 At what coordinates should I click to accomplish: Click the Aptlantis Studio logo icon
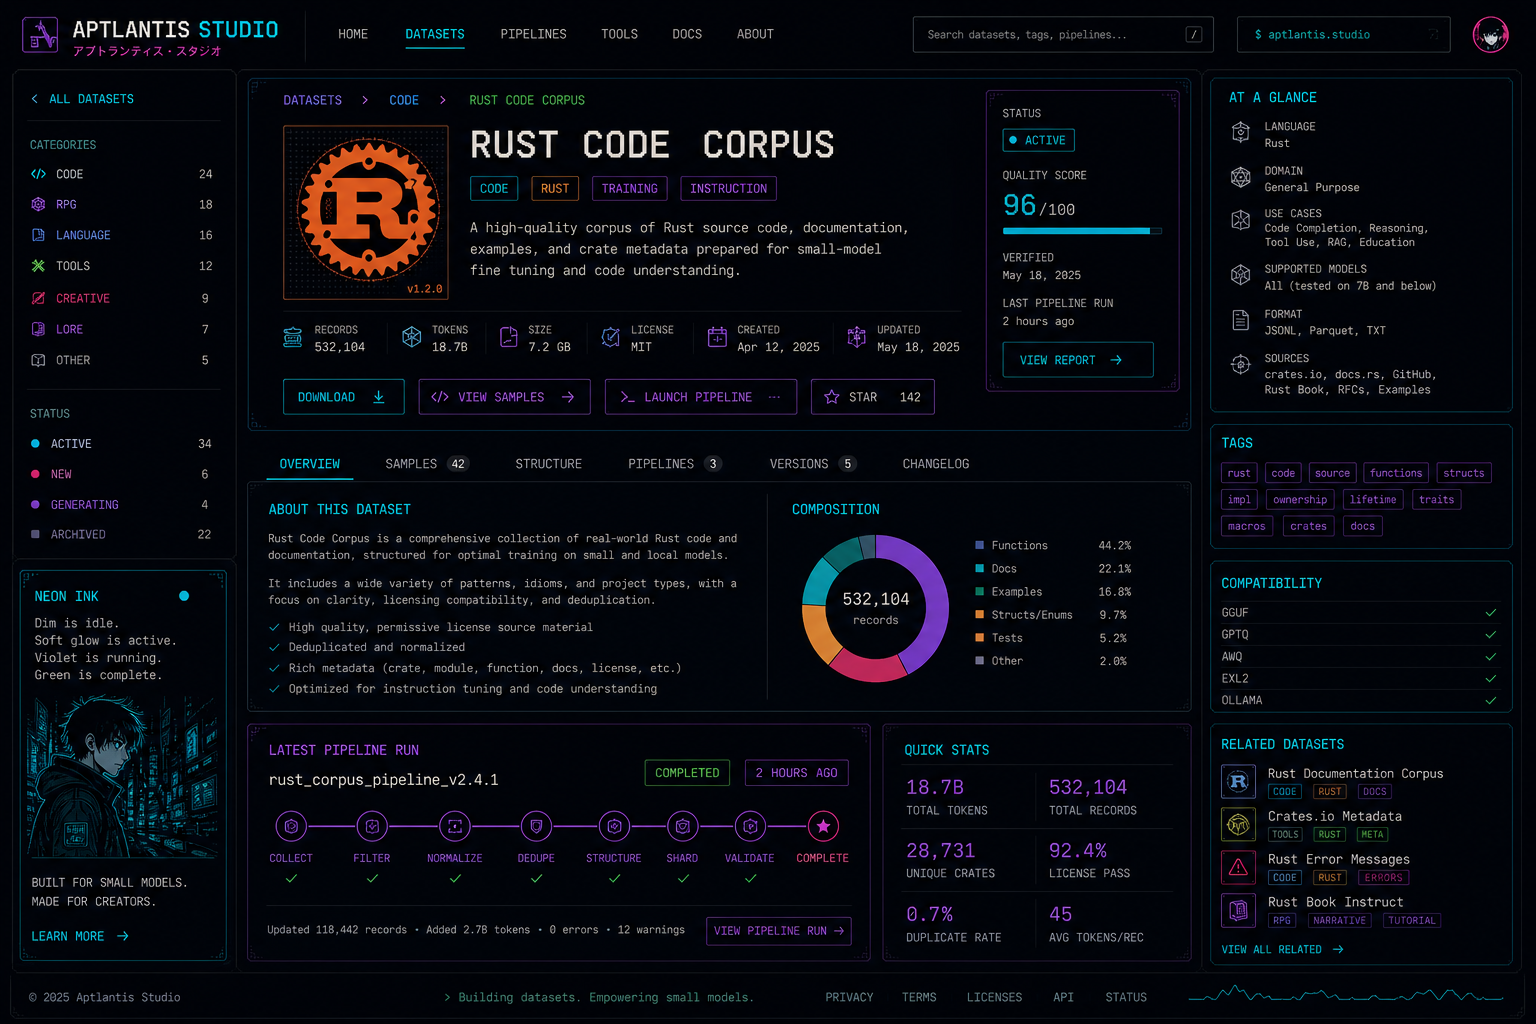(x=40, y=35)
